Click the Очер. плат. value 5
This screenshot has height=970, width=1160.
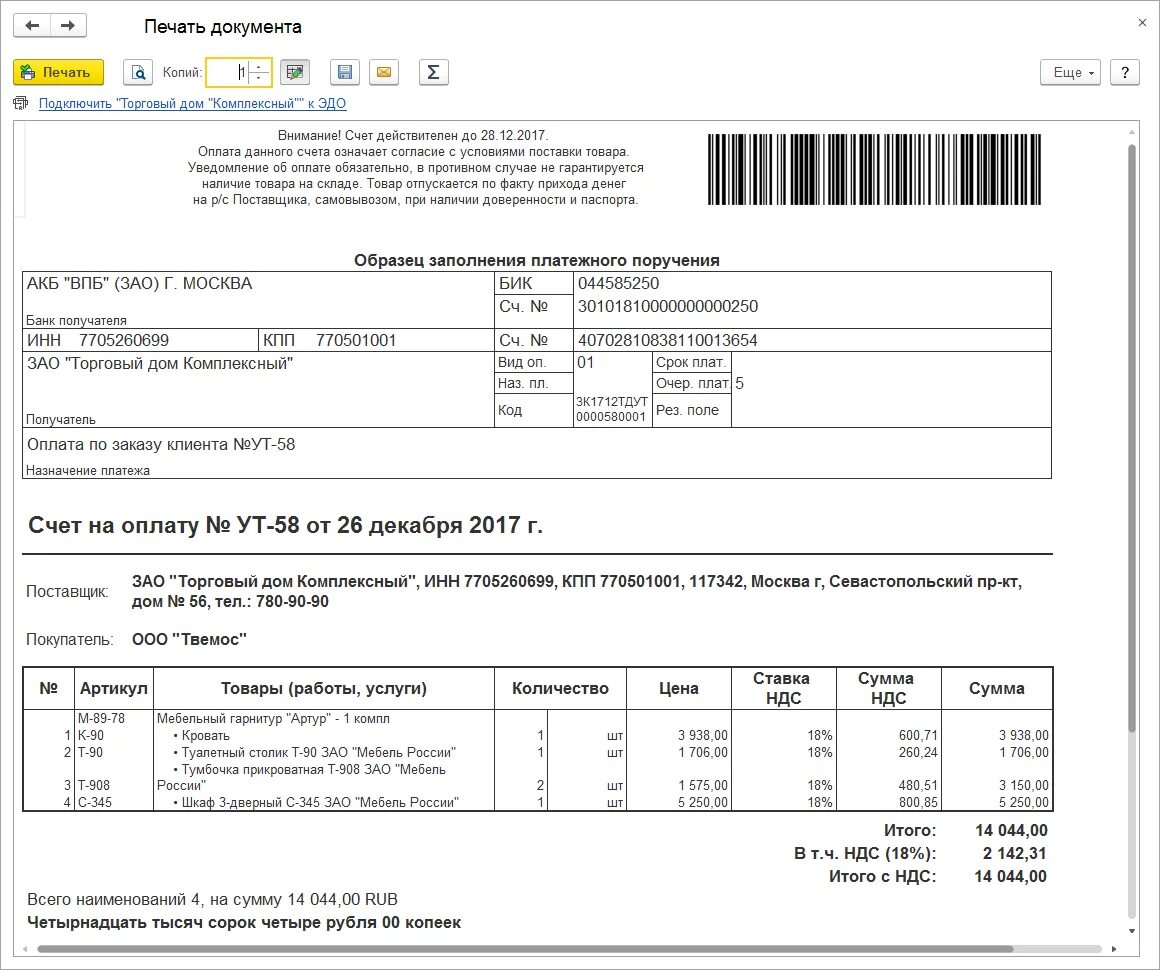pyautogui.click(x=739, y=383)
